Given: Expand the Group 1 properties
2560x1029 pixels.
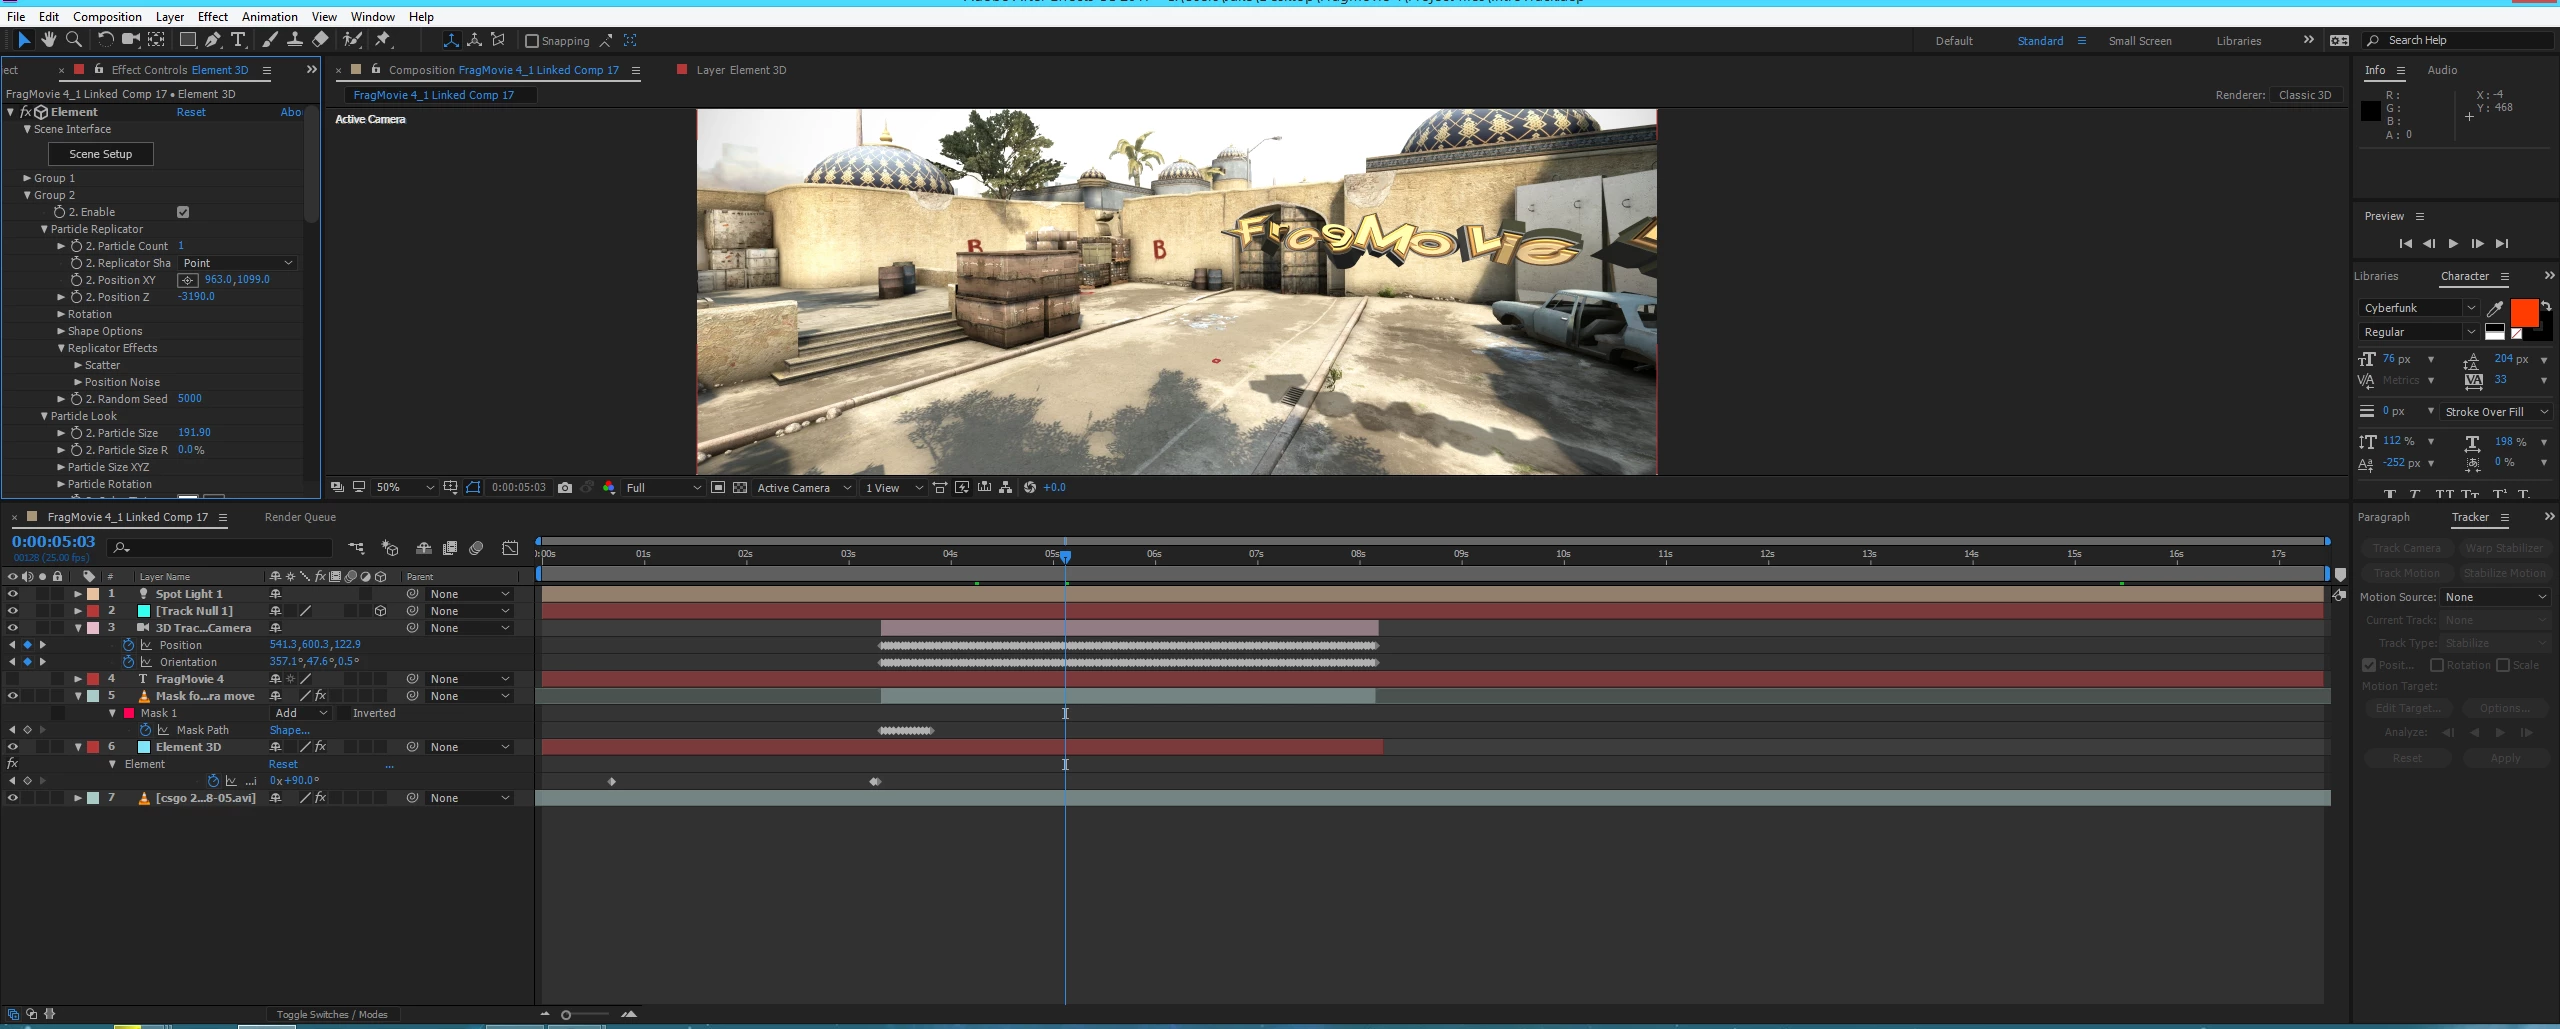Looking at the screenshot, I should pos(27,178).
